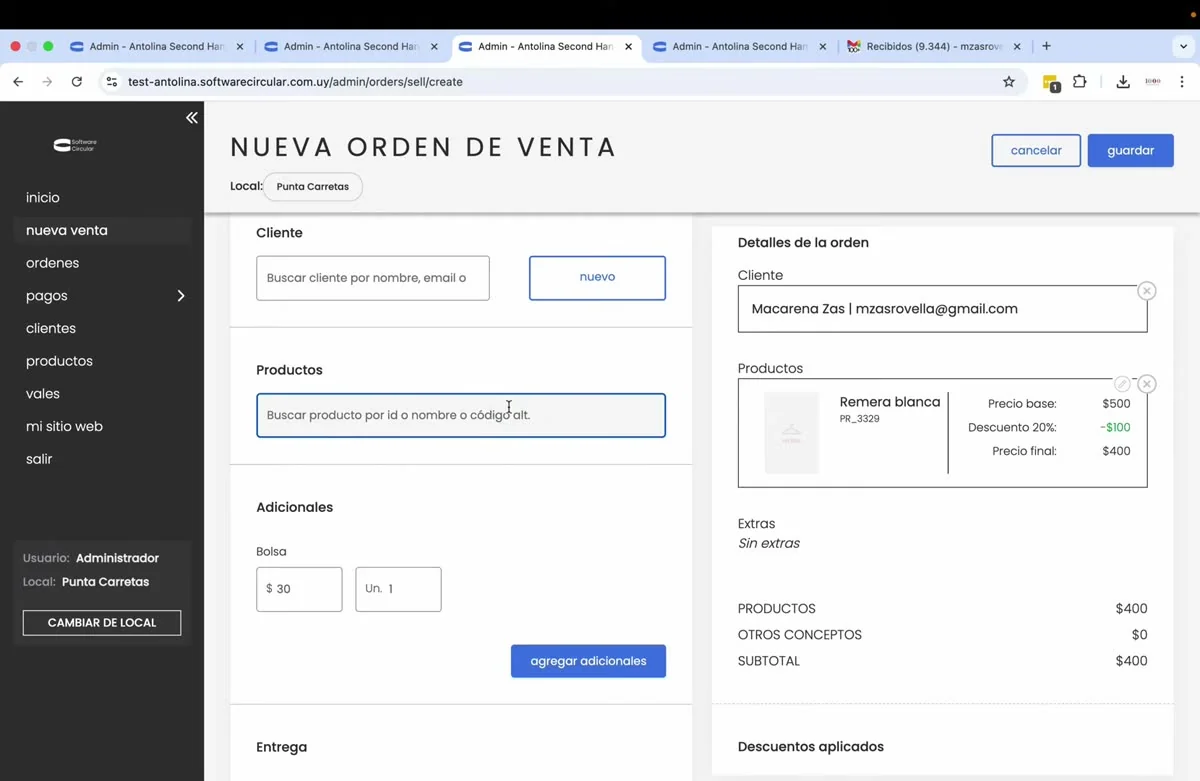Image resolution: width=1200 pixels, height=781 pixels.
Task: Click the -$100 discount amount
Action: (x=1115, y=428)
